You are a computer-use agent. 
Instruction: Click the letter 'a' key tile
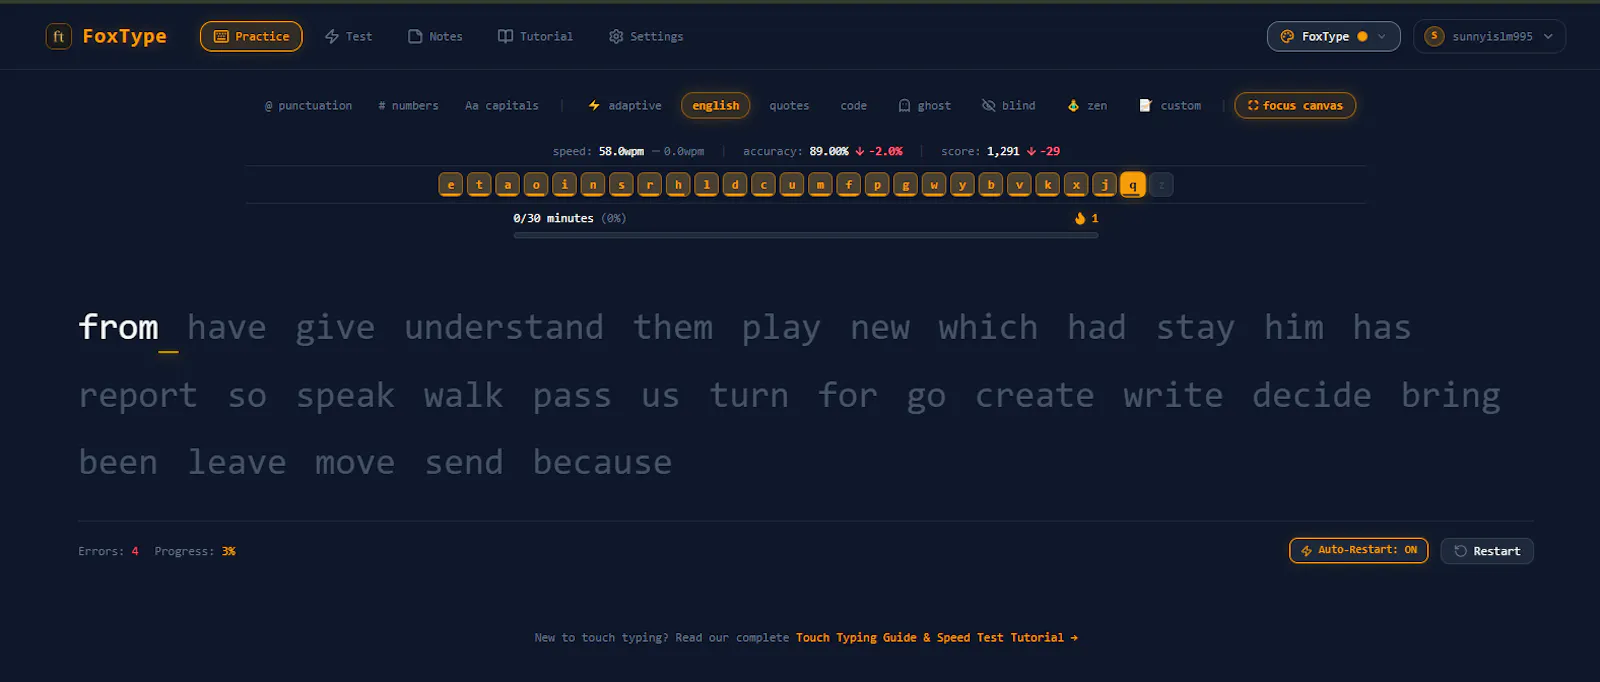(508, 184)
